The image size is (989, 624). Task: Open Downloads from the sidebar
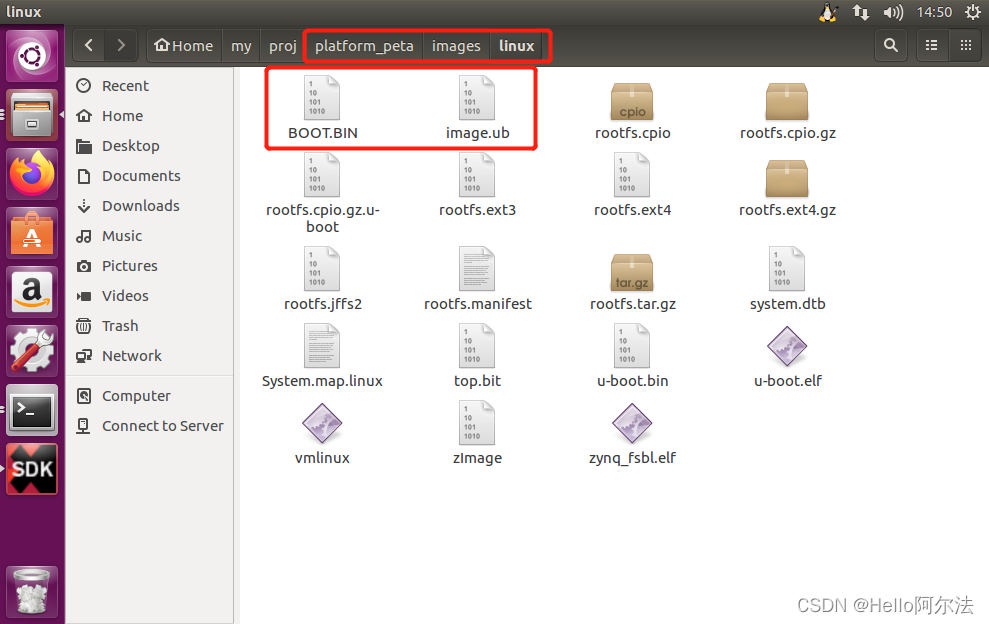coord(142,206)
